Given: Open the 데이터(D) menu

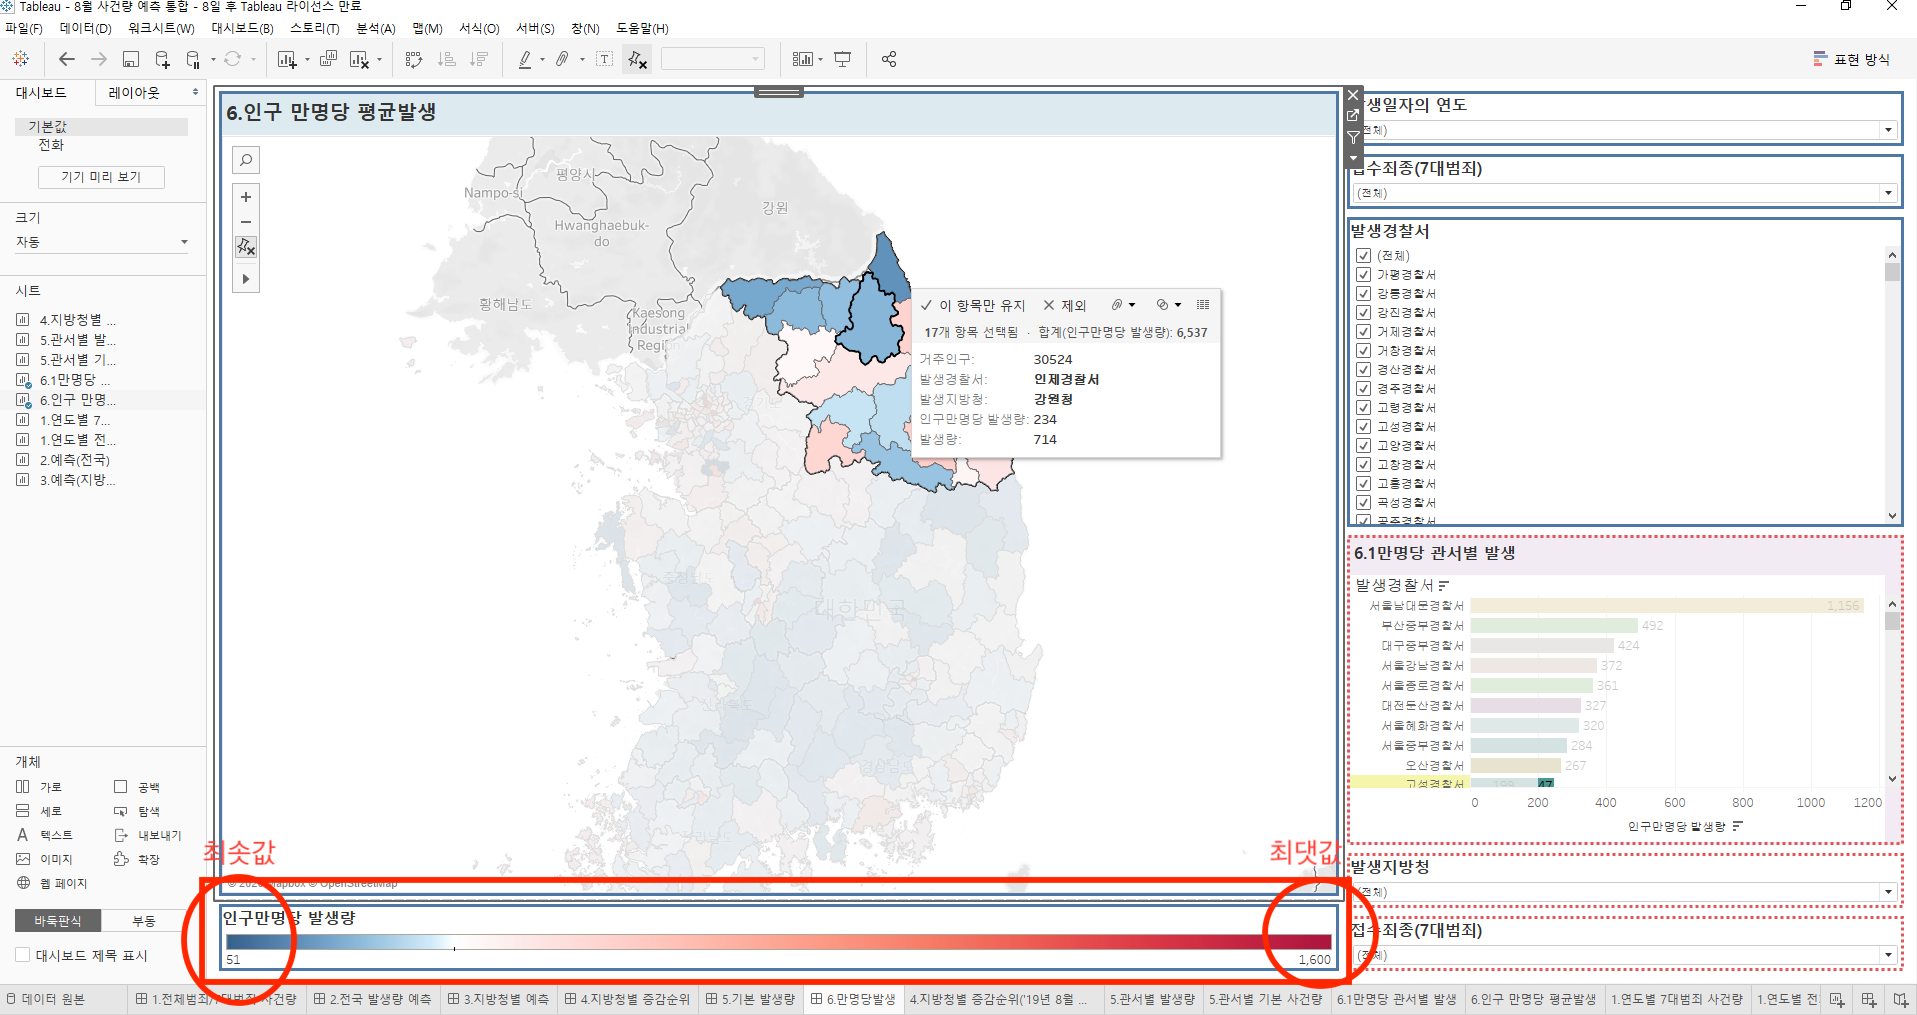Looking at the screenshot, I should (x=85, y=28).
